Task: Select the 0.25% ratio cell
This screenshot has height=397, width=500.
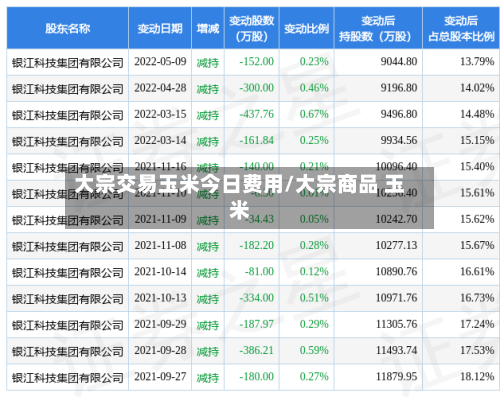Action: point(314,140)
